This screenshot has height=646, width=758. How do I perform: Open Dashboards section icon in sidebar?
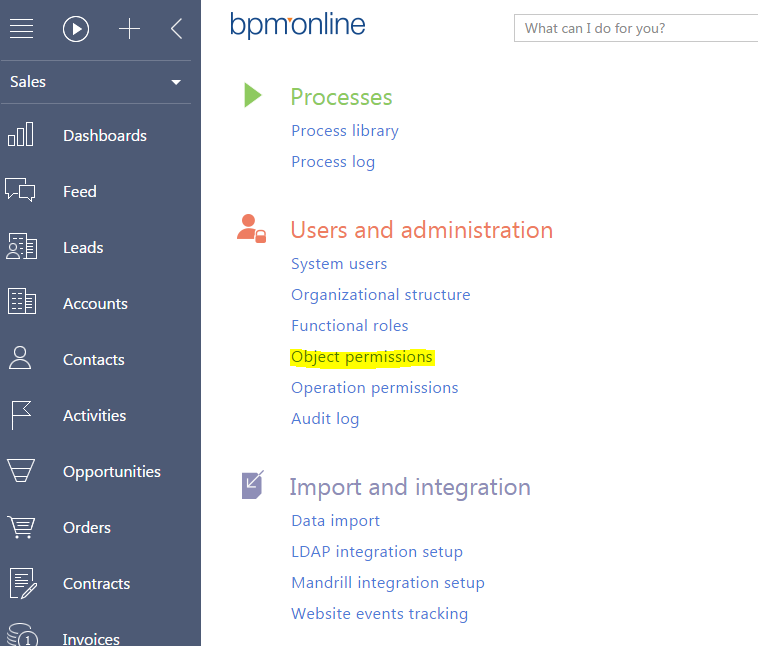[21, 135]
